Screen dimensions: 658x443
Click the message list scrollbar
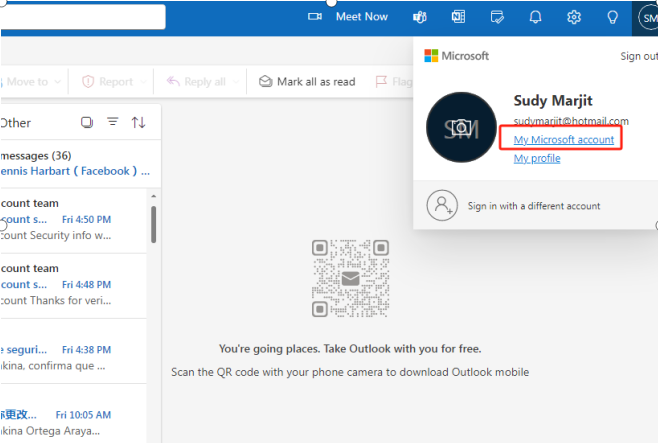[x=153, y=225]
